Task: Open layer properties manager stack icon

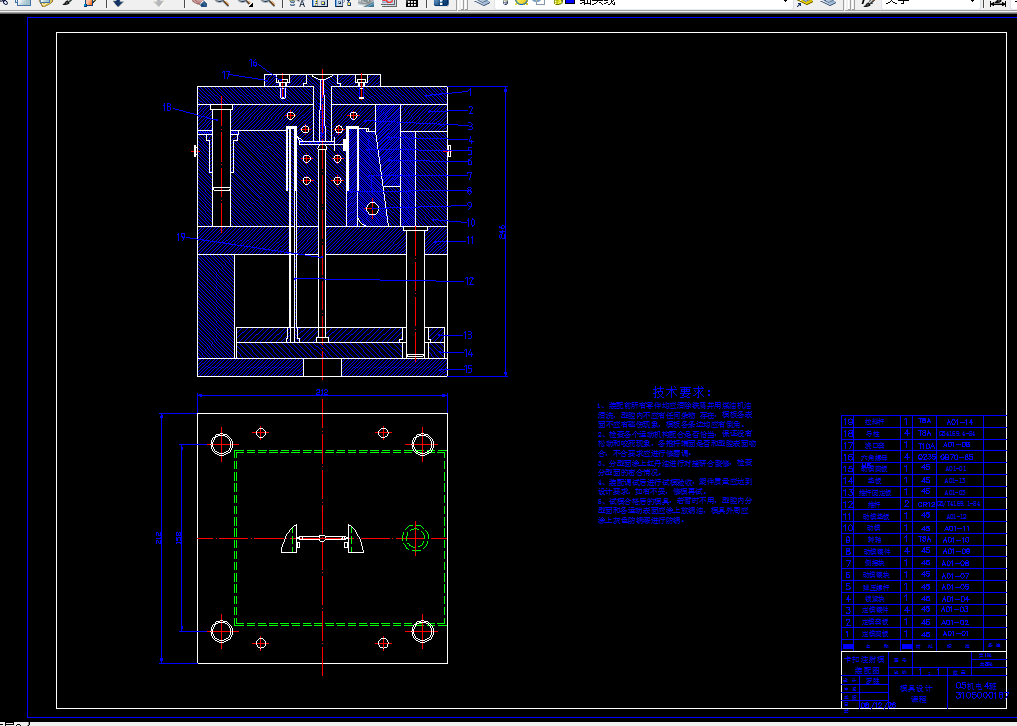Action: click(x=481, y=3)
